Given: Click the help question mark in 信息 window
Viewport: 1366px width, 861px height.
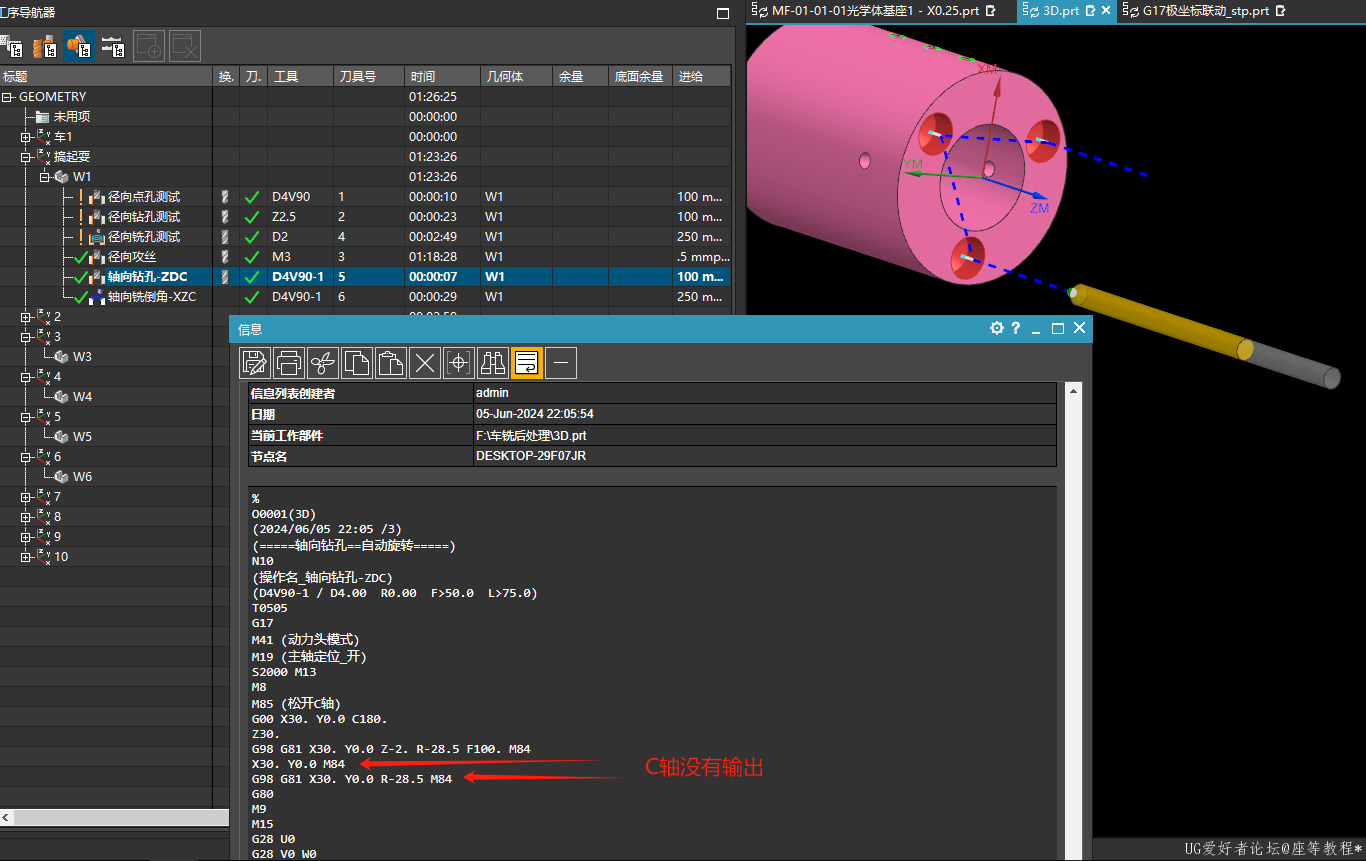Looking at the screenshot, I should point(1016,328).
